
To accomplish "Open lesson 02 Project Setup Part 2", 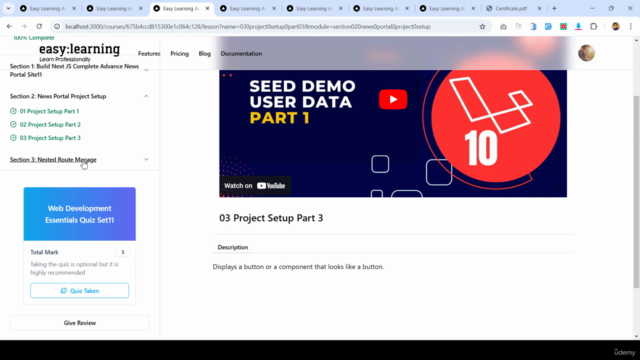I will pyautogui.click(x=50, y=124).
